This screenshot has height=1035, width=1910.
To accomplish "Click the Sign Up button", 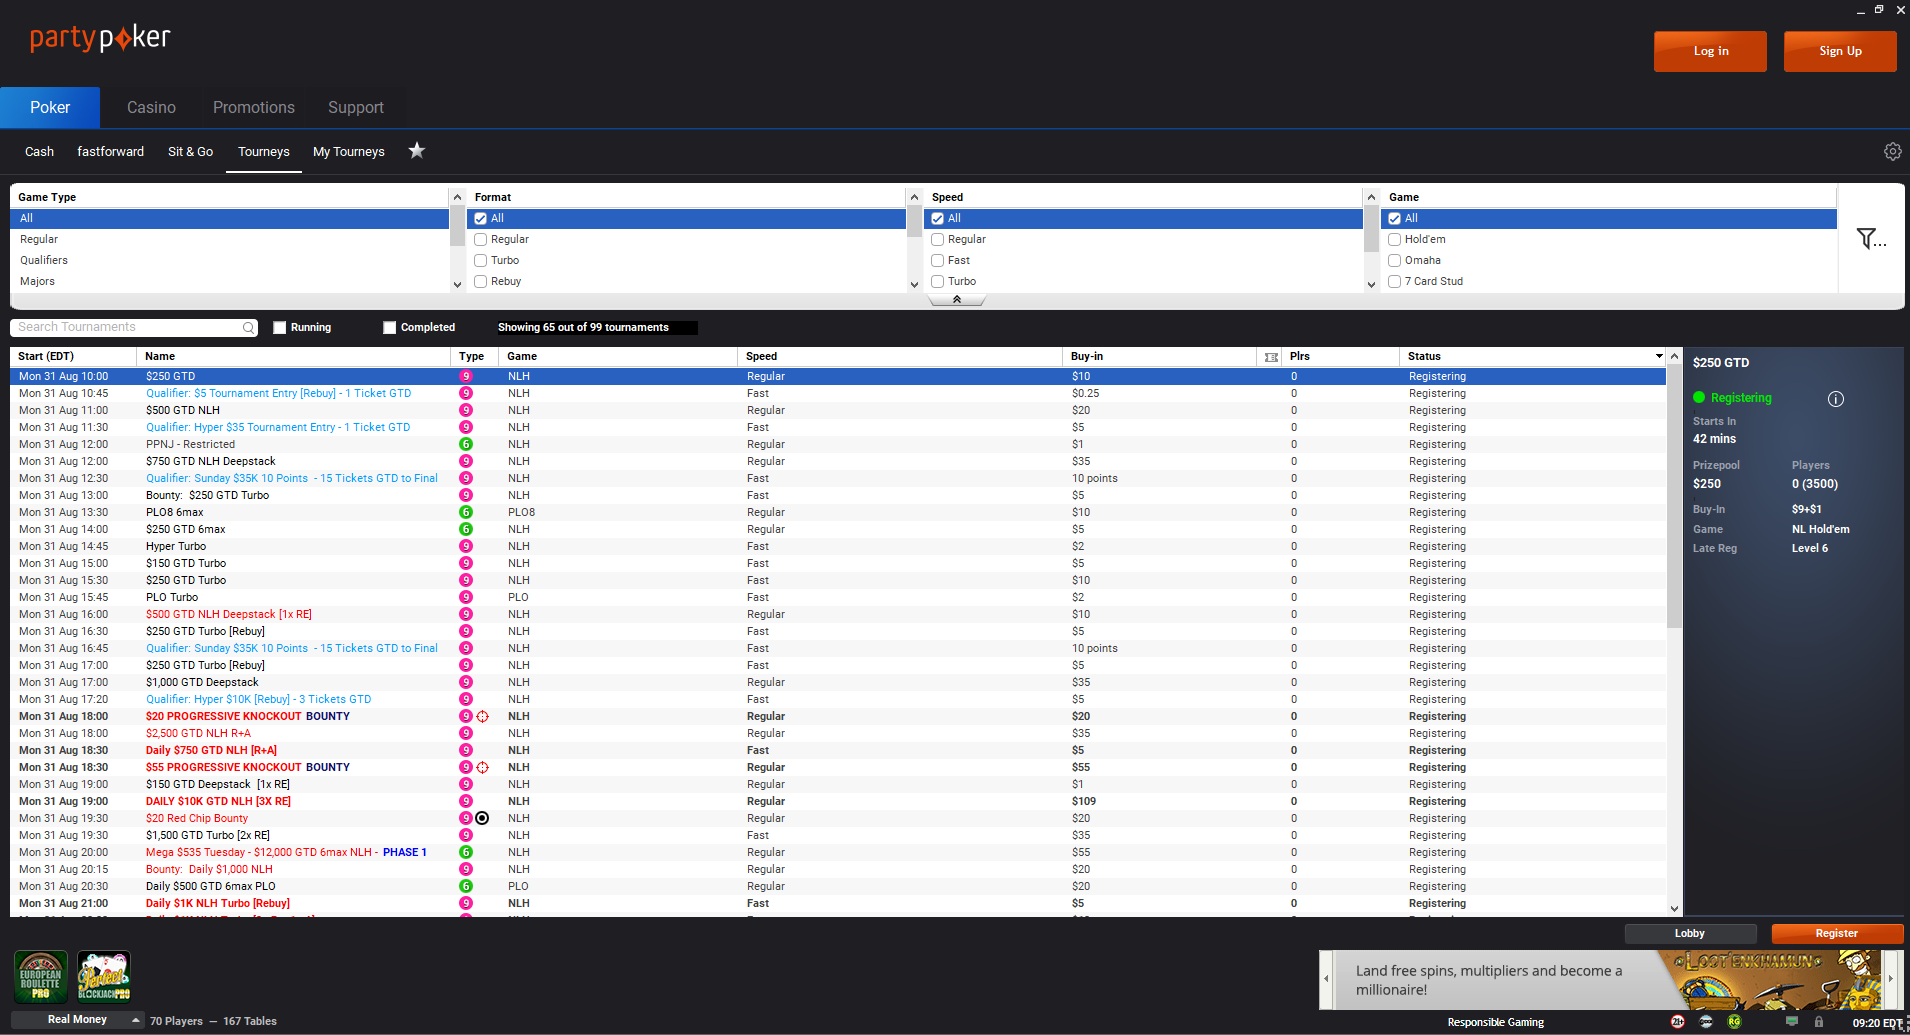I will point(1840,51).
